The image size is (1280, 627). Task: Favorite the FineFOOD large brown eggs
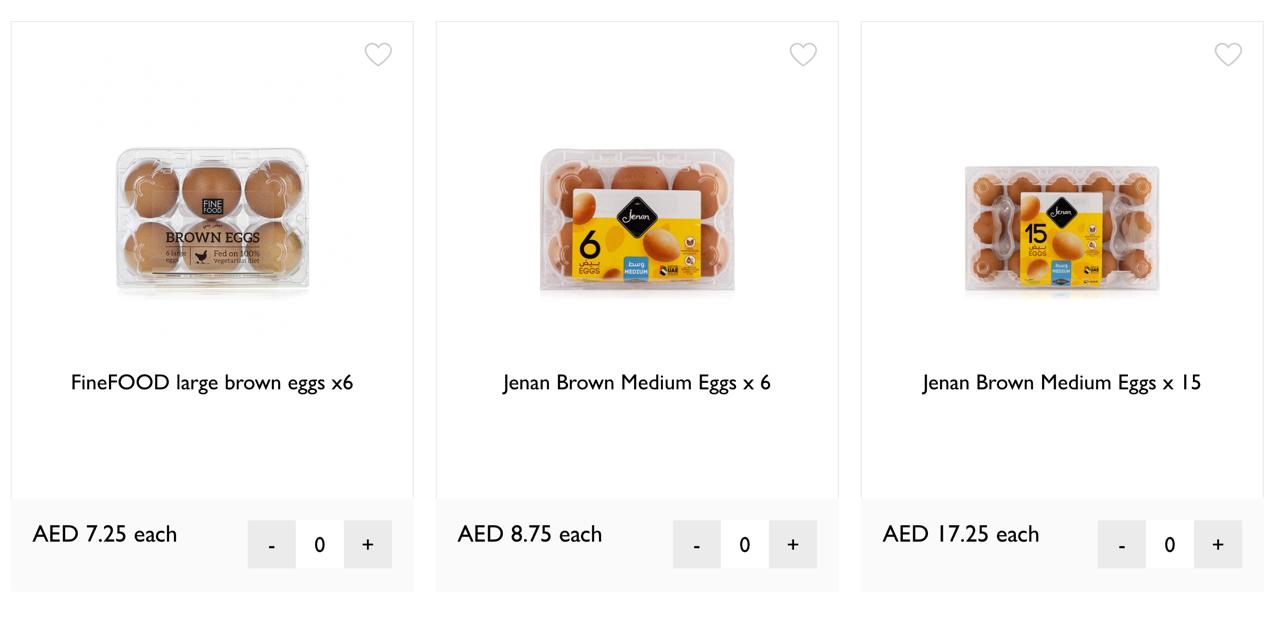click(x=378, y=55)
